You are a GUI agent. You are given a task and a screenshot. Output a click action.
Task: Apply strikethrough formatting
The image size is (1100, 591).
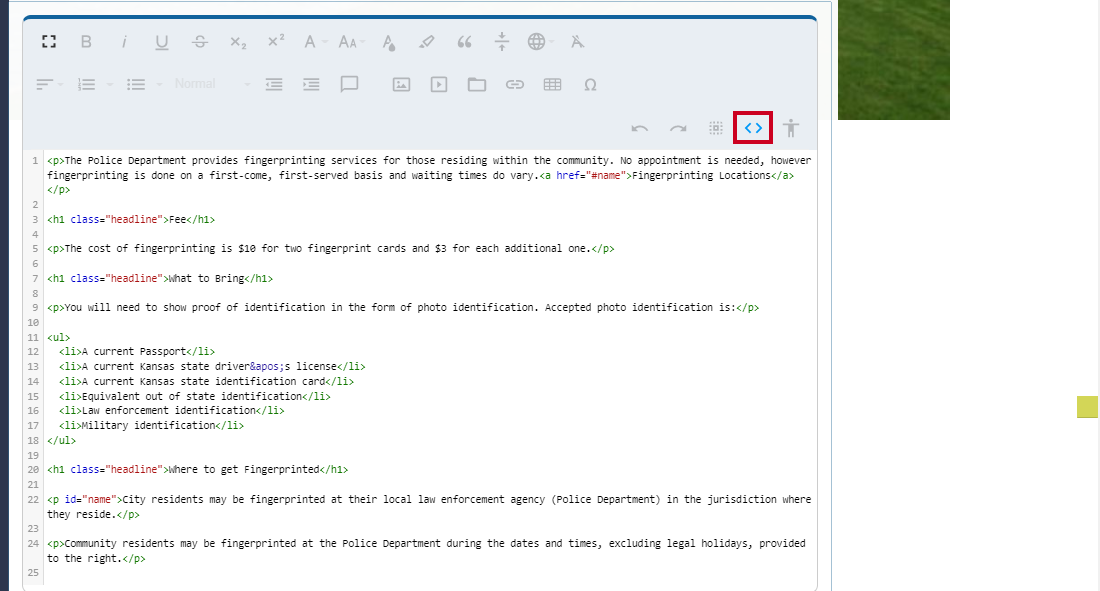point(200,42)
